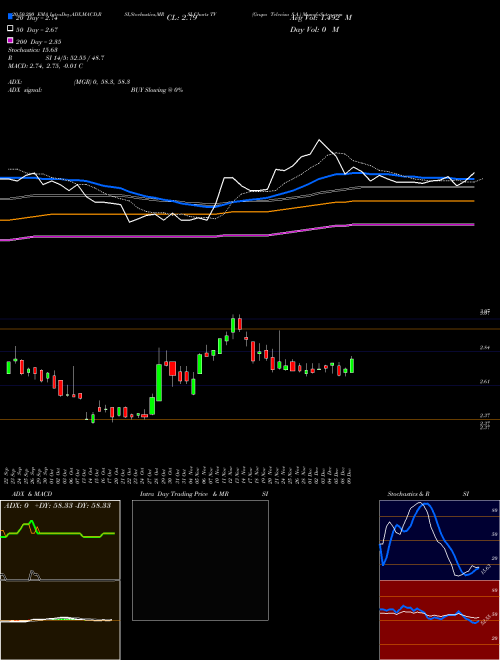The image size is (500, 660).
Task: Click the 15.63 value on the Stochastics panel
Action: 484,570
